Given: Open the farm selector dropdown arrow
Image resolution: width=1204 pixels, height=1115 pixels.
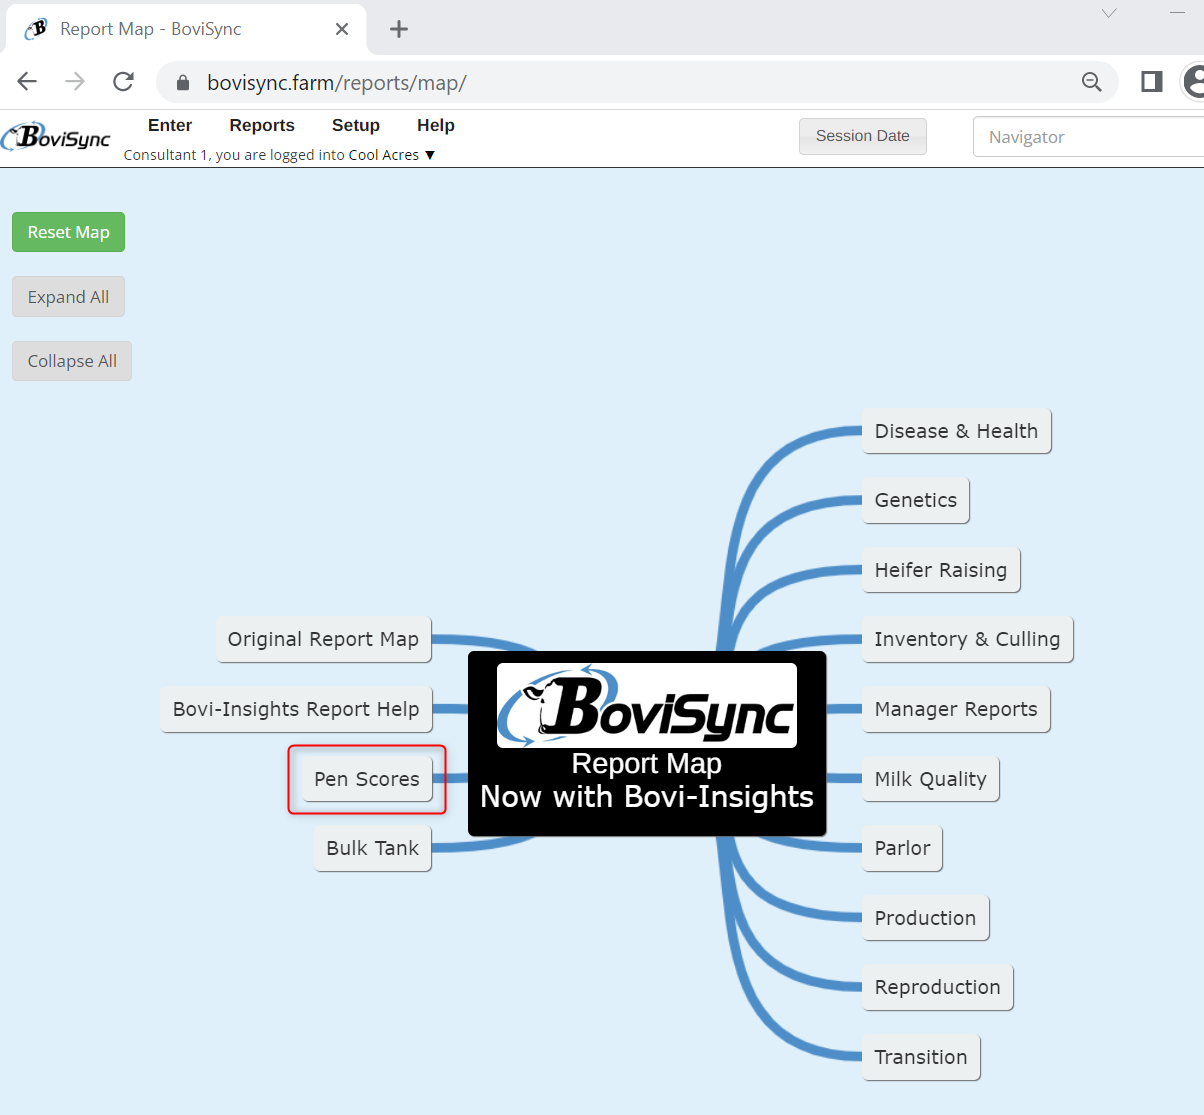Looking at the screenshot, I should point(430,155).
